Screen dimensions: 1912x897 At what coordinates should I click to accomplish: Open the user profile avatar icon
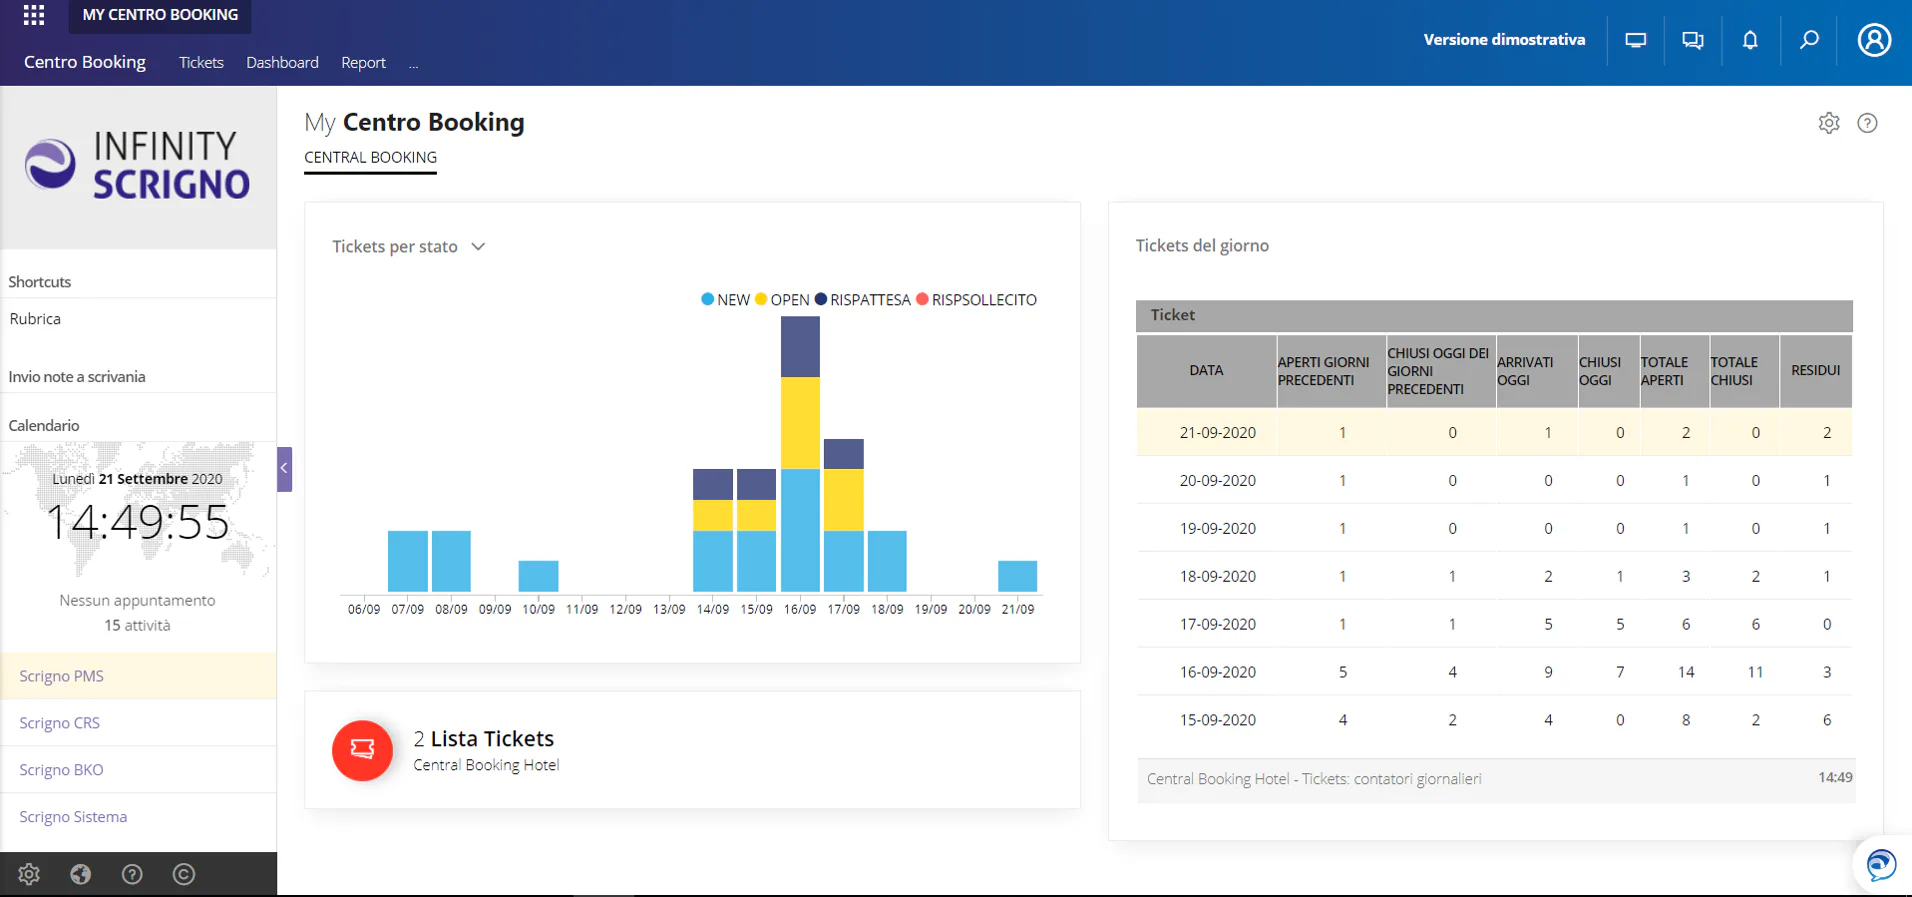(1874, 40)
